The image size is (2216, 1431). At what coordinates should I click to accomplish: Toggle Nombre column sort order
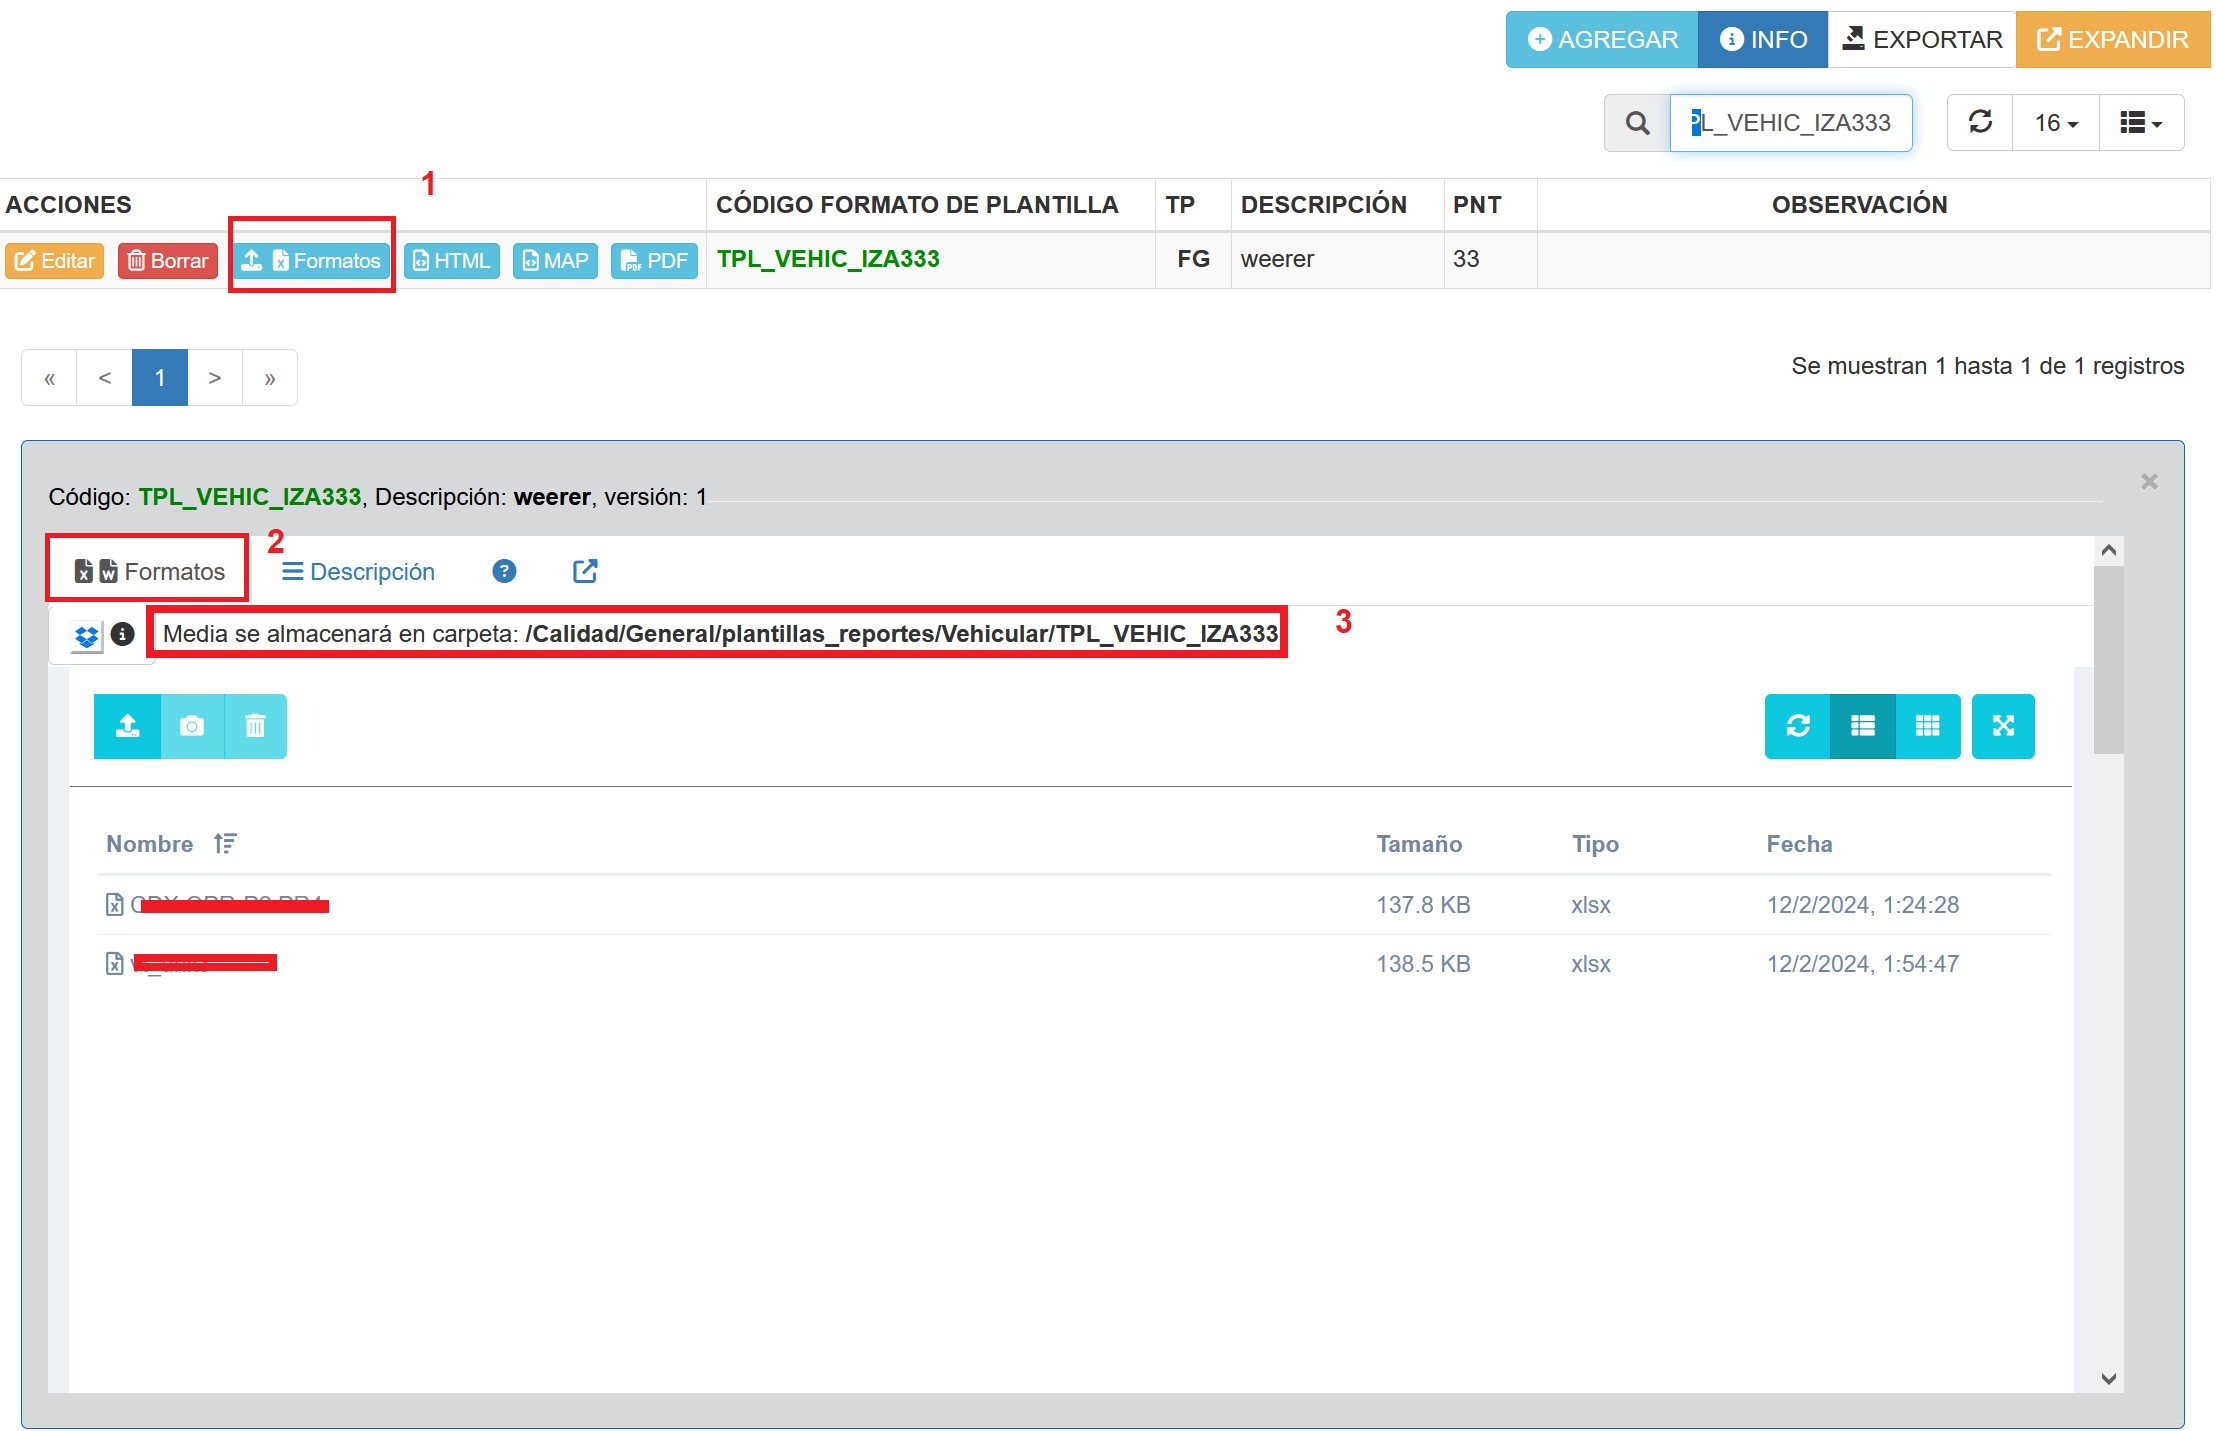point(225,843)
